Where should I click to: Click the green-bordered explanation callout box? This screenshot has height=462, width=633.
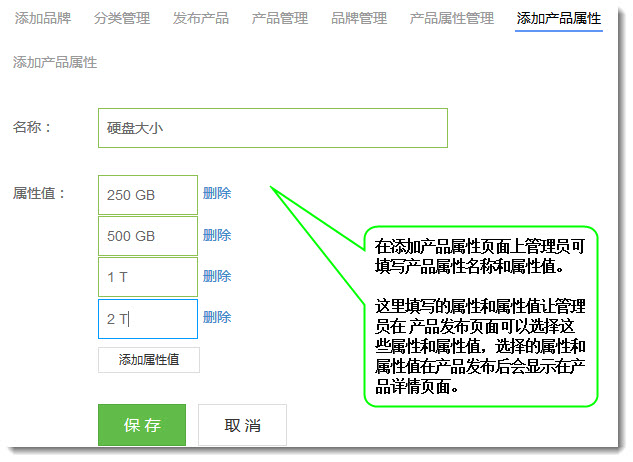coord(481,315)
